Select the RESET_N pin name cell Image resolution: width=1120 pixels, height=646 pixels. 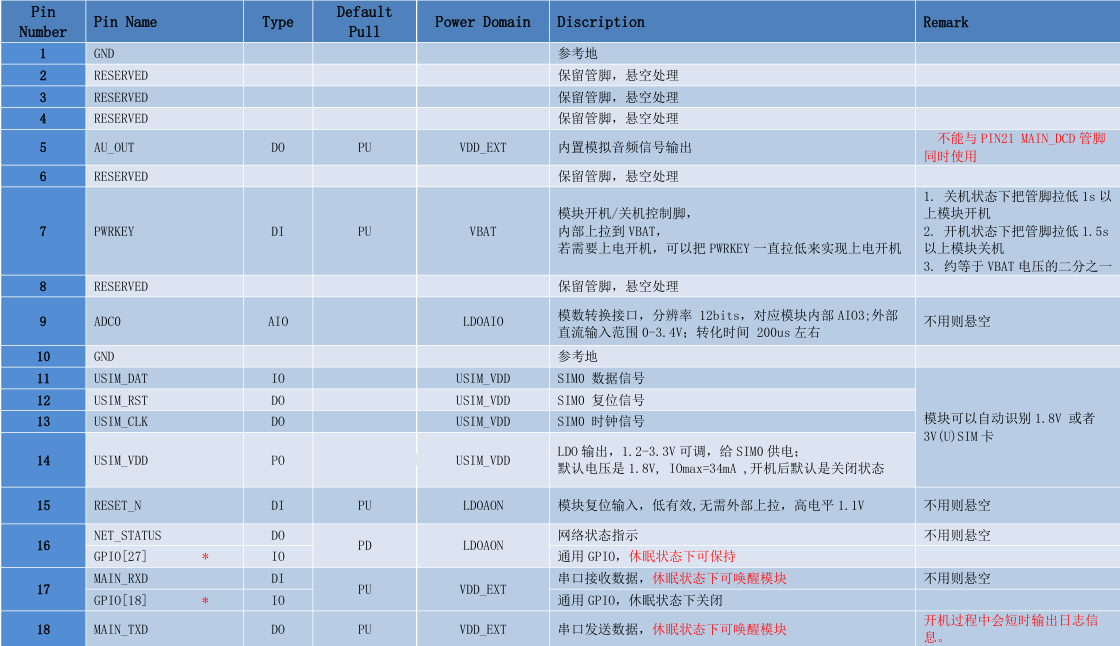point(164,505)
